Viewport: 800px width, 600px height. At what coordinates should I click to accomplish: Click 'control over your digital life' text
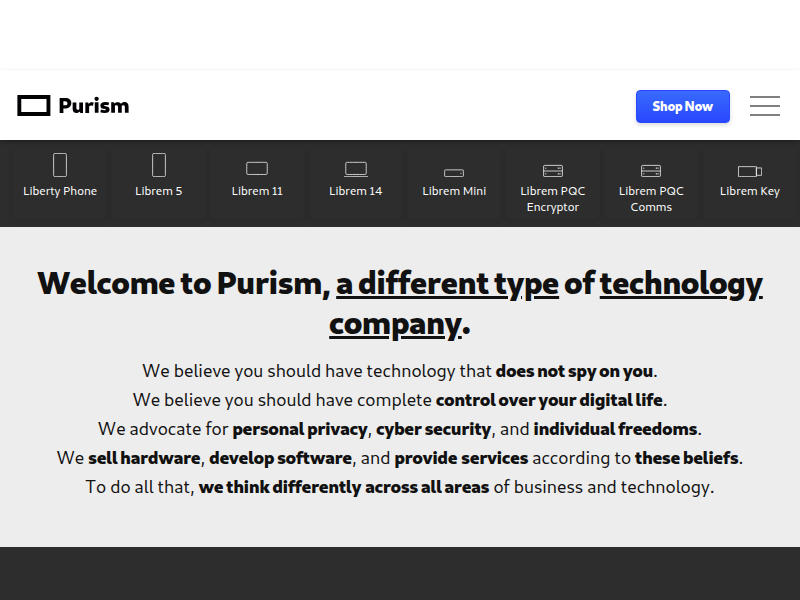[549, 401]
